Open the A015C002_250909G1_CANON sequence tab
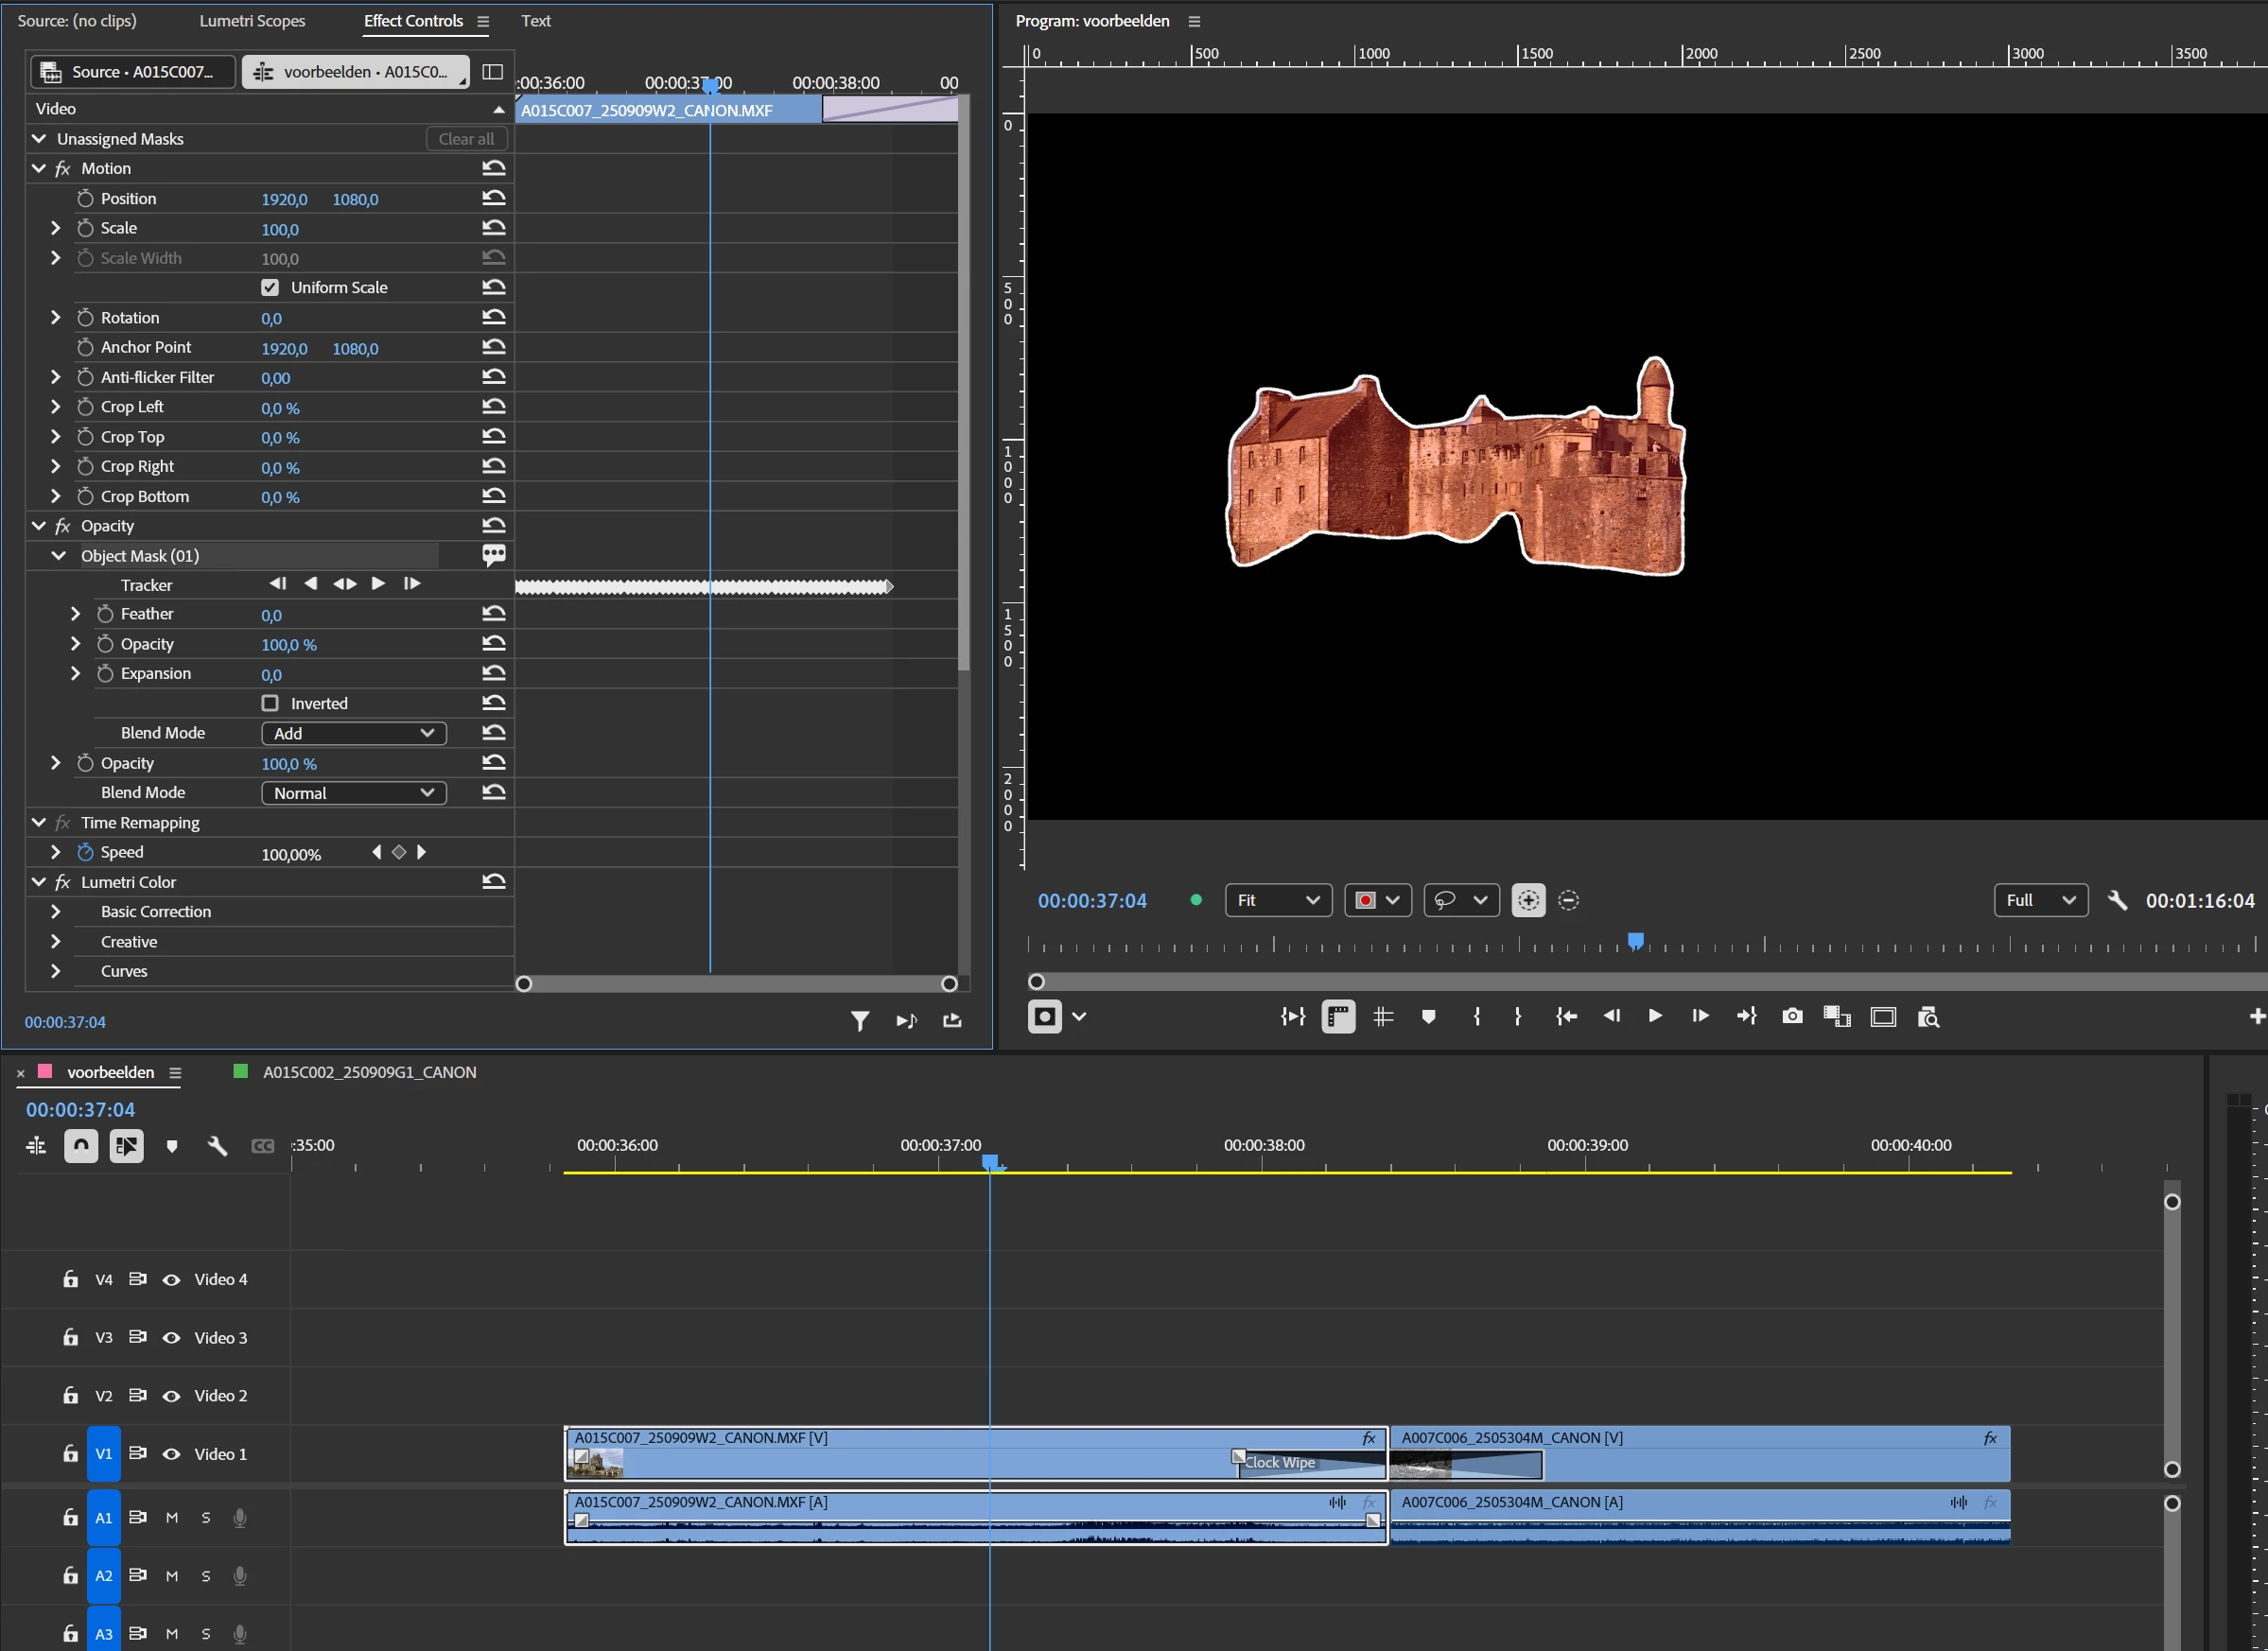Viewport: 2268px width, 1651px height. tap(369, 1072)
